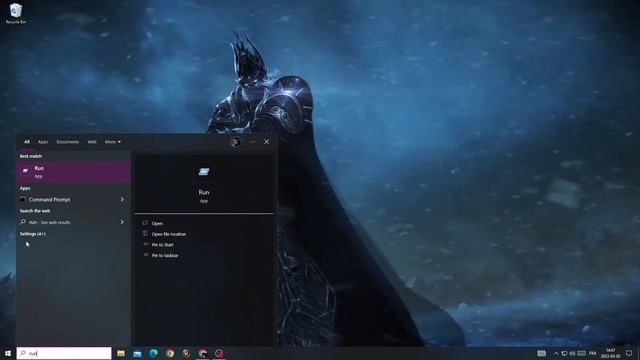Image resolution: width=640 pixels, height=360 pixels.
Task: Switch to the Apps search tab
Action: coord(43,142)
